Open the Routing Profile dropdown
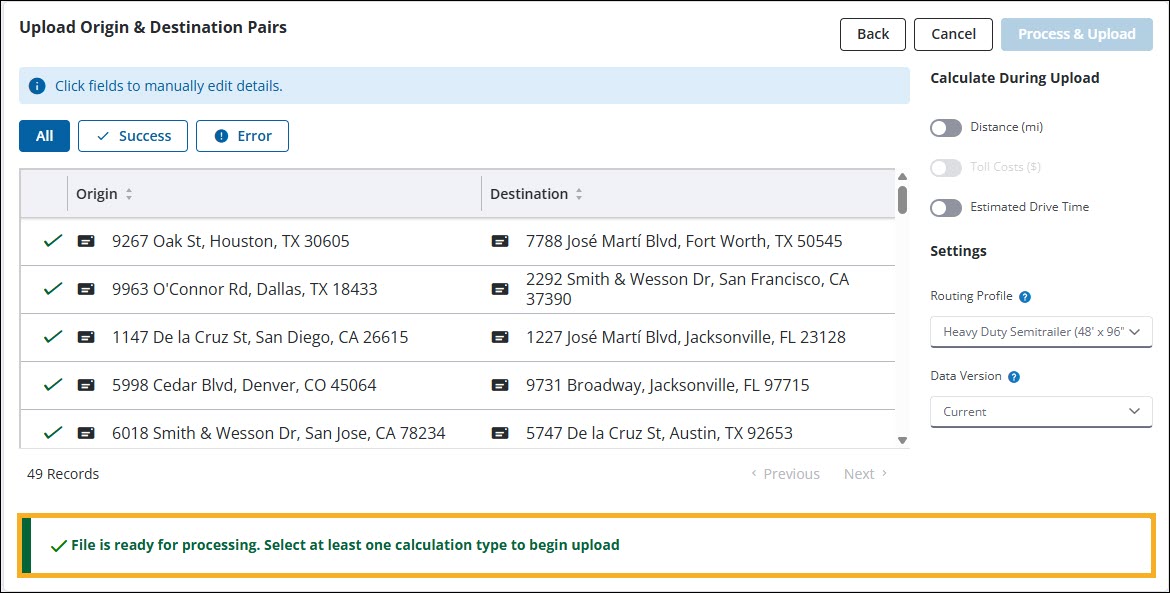 1041,331
